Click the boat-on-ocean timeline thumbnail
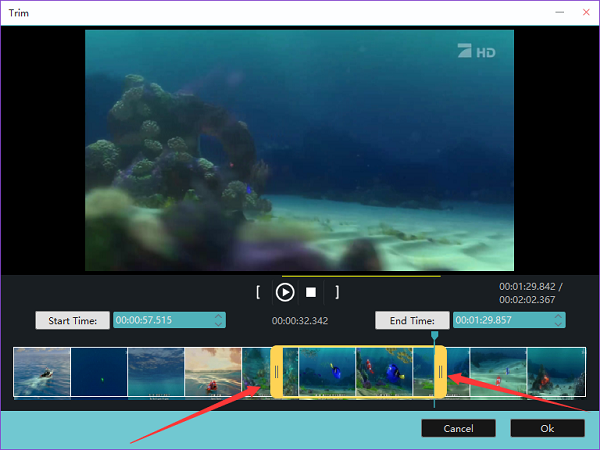 pos(42,372)
